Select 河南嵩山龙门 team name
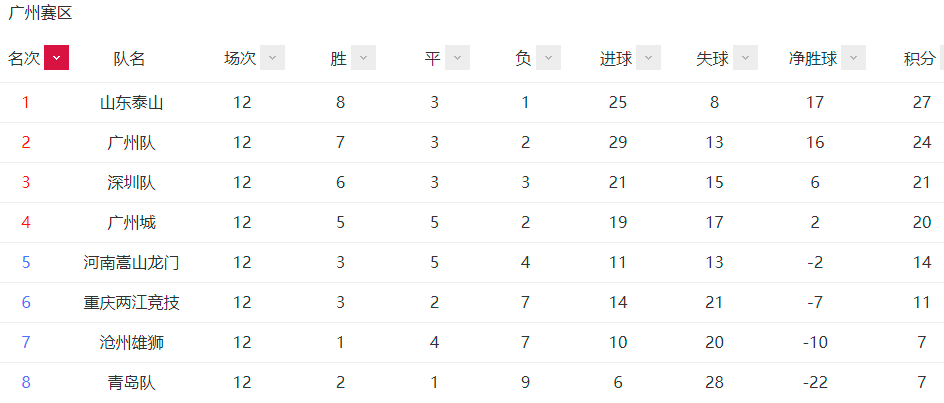 click(x=131, y=263)
